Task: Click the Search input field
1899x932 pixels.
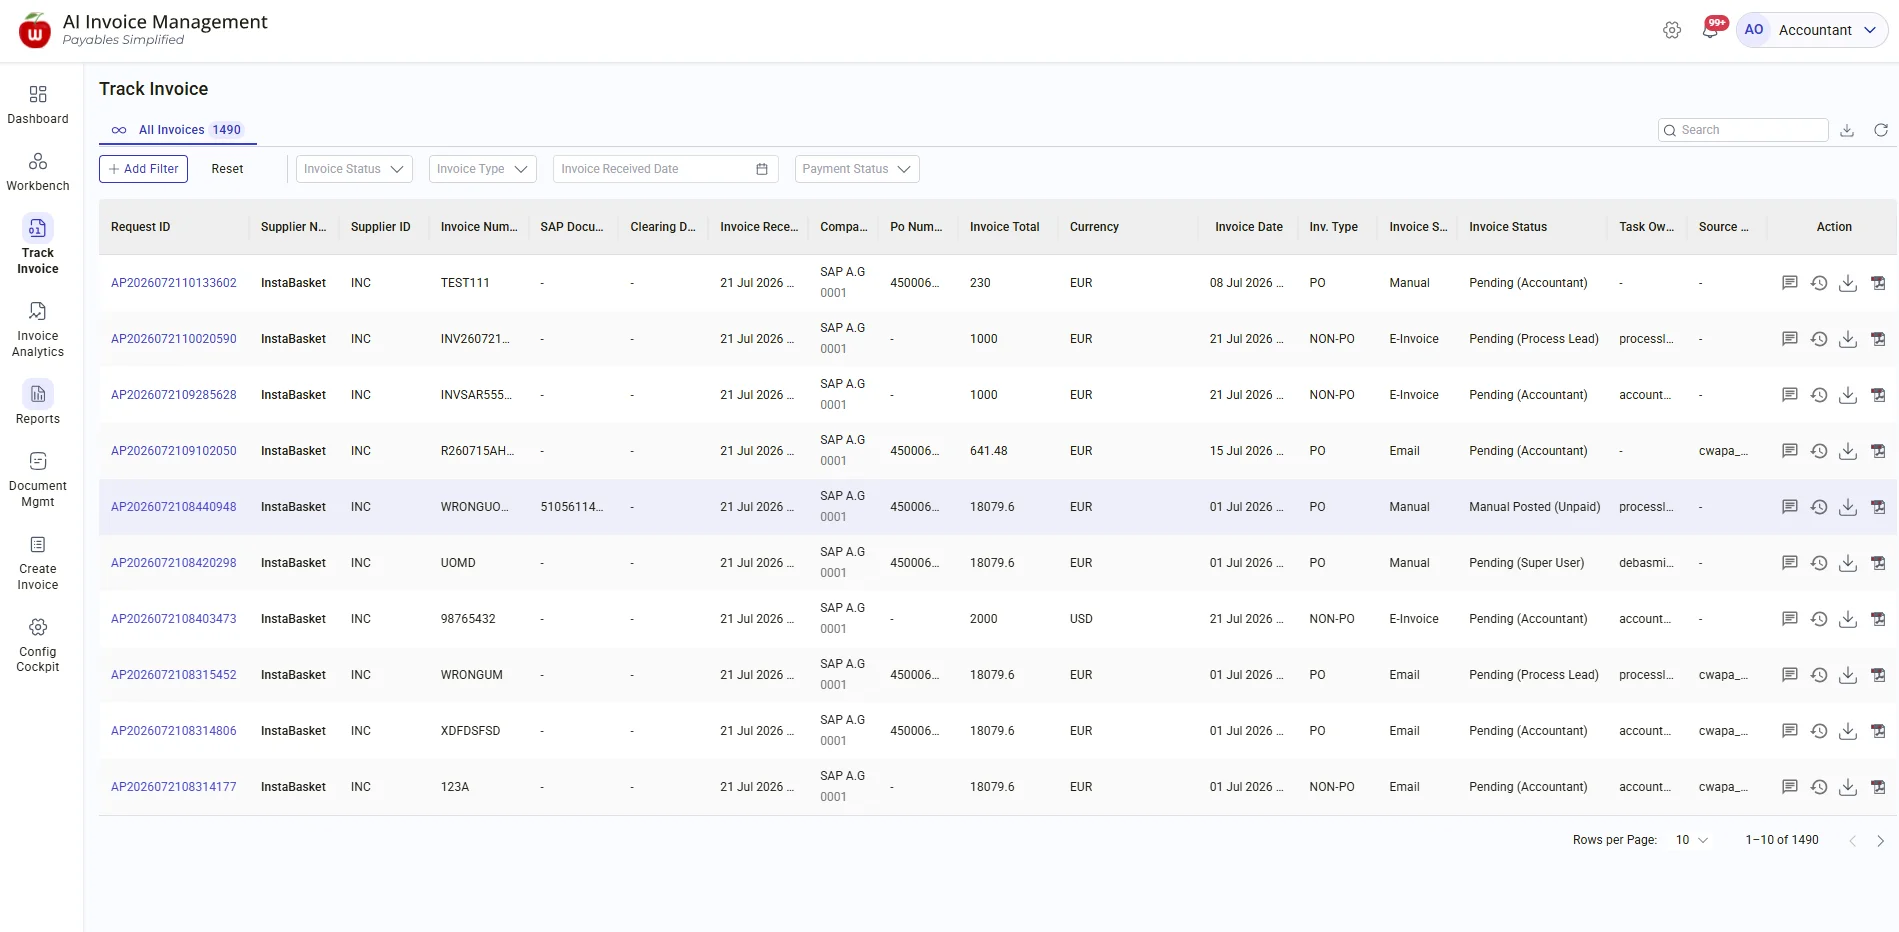Action: [1743, 130]
